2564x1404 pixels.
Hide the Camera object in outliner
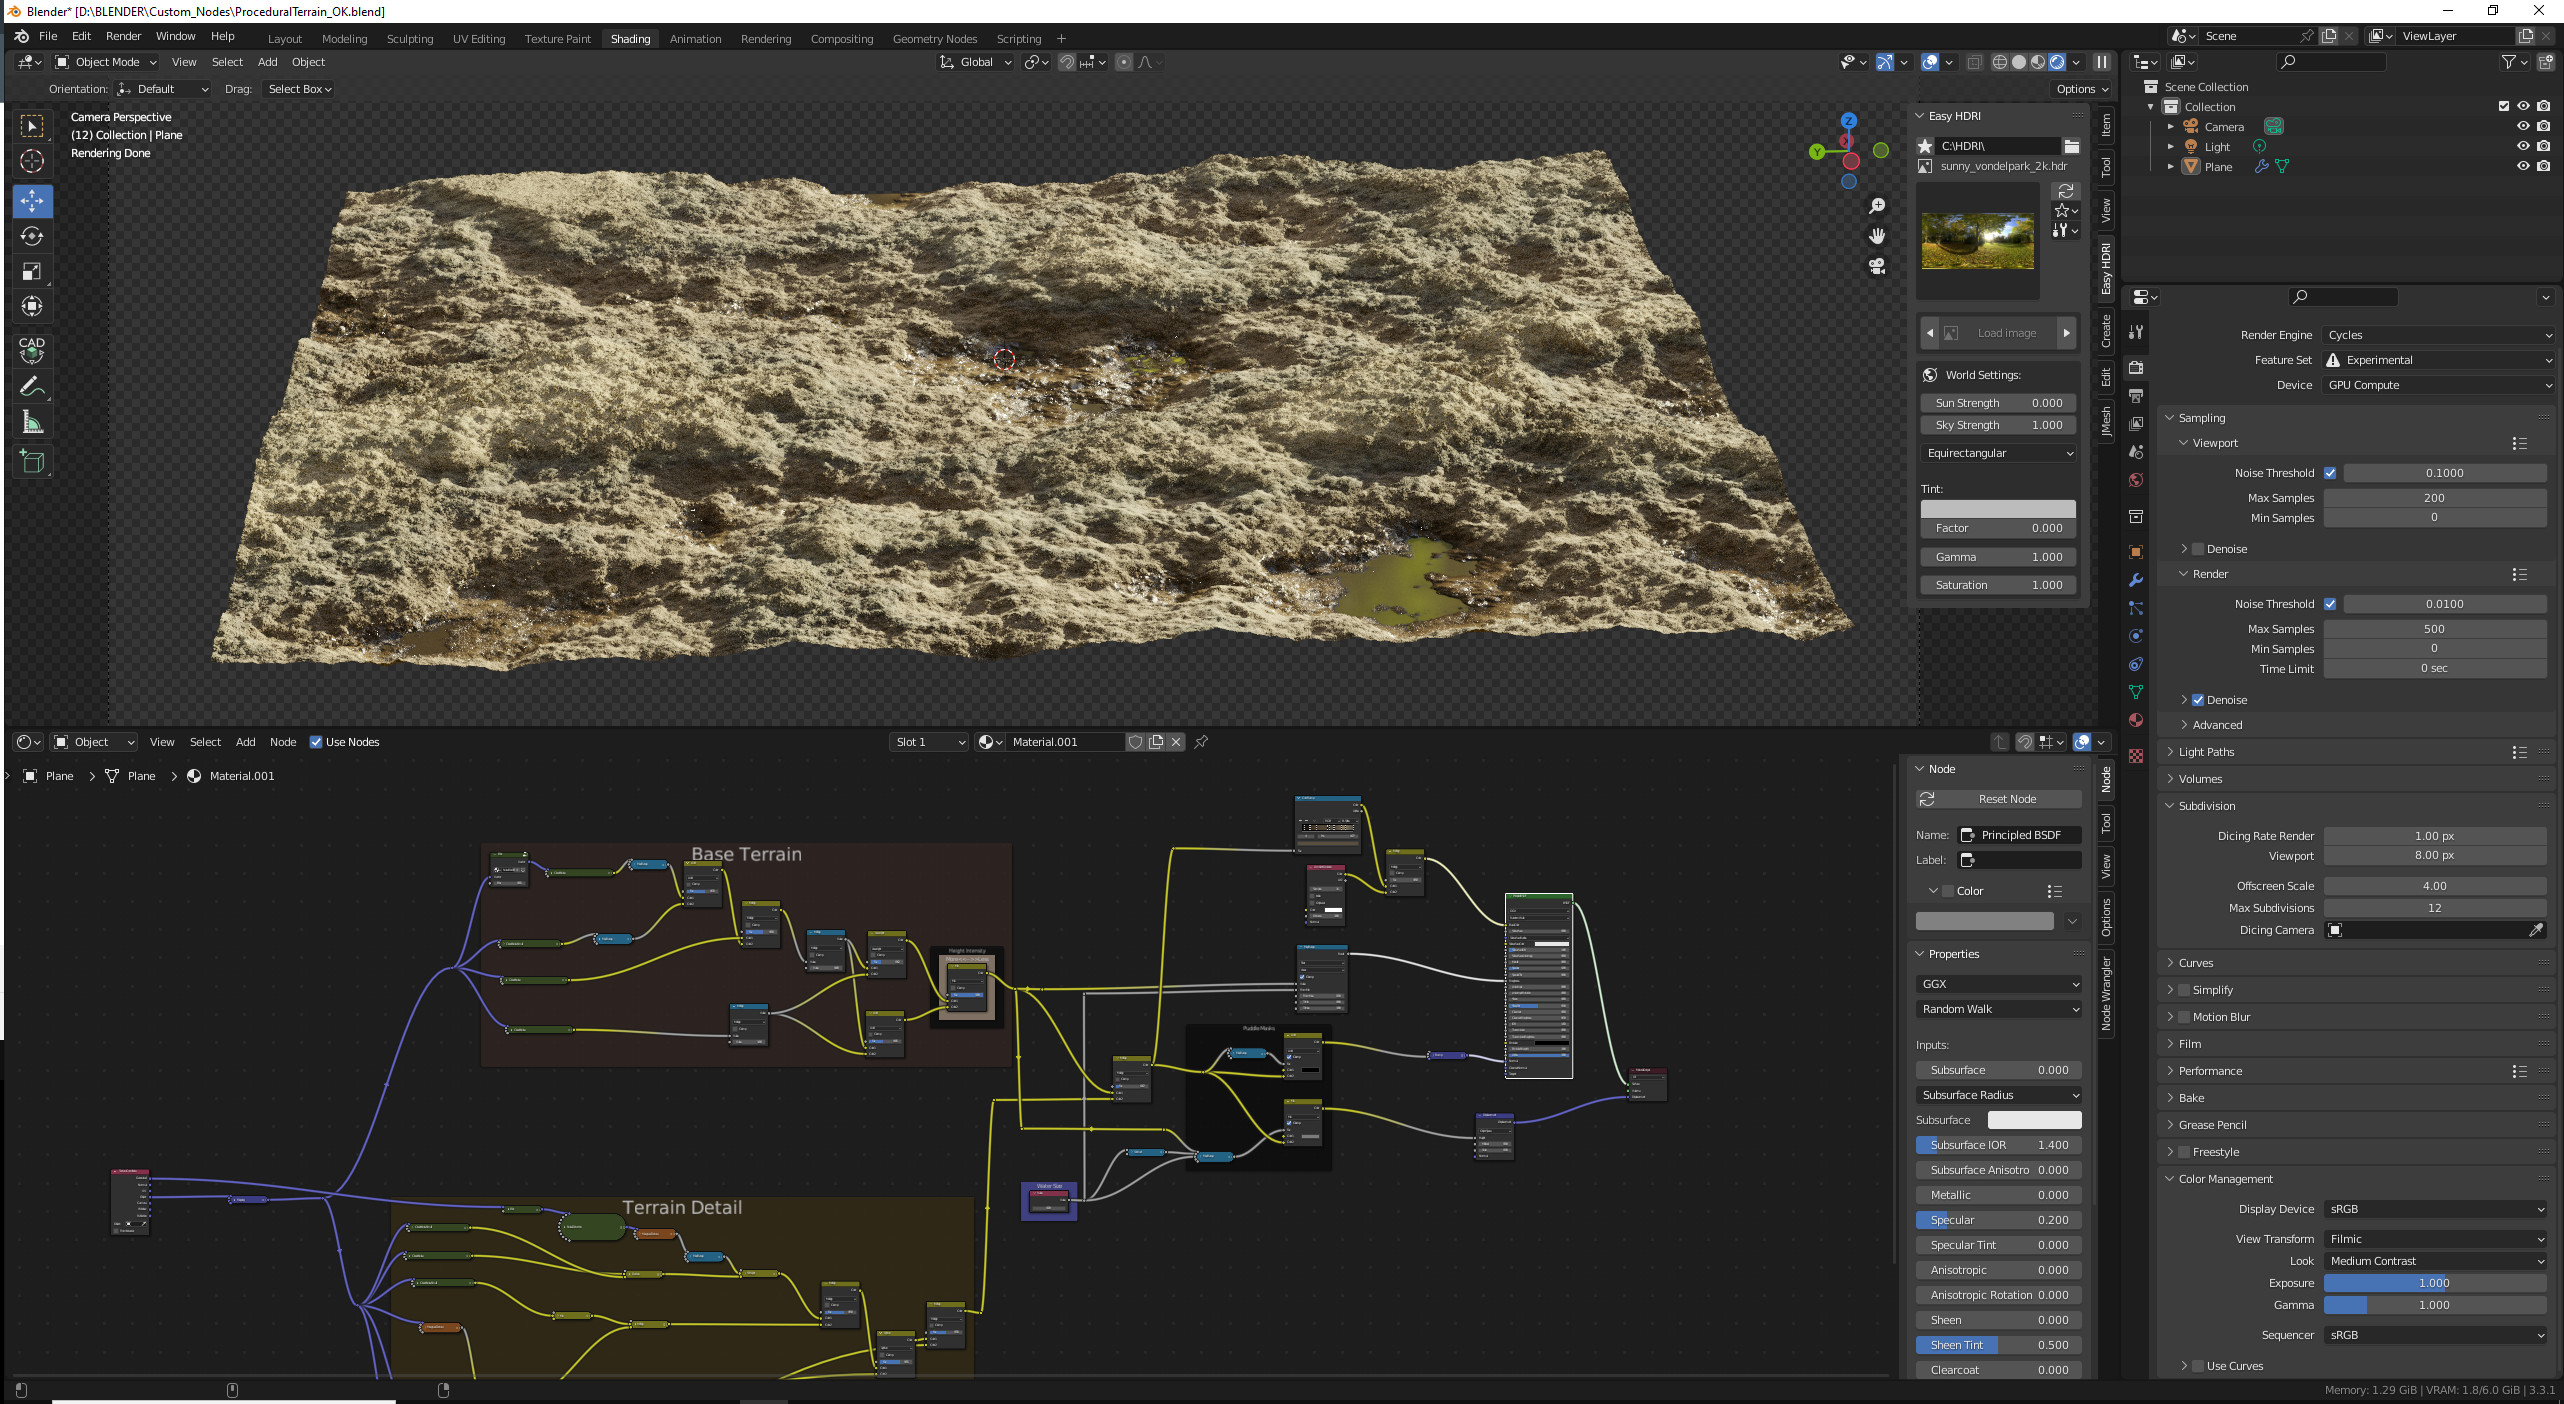2523,126
